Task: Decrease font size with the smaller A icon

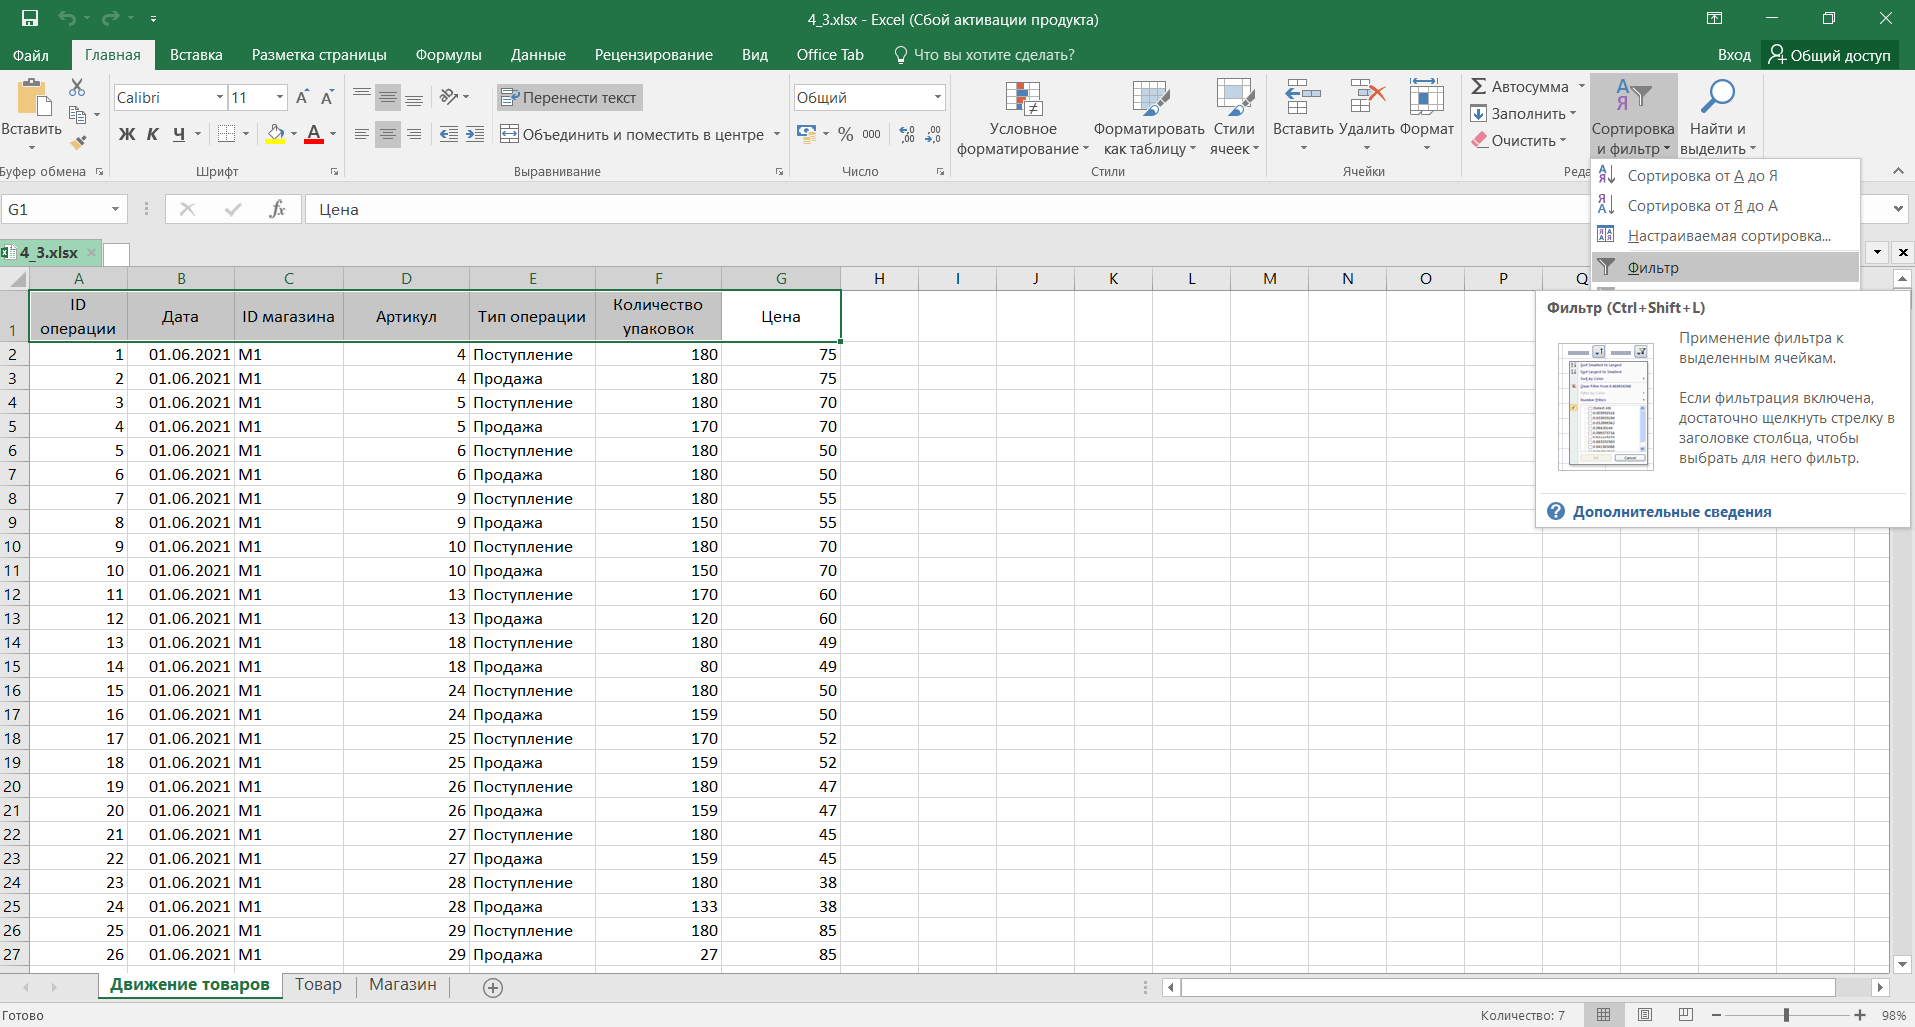Action: click(x=327, y=98)
